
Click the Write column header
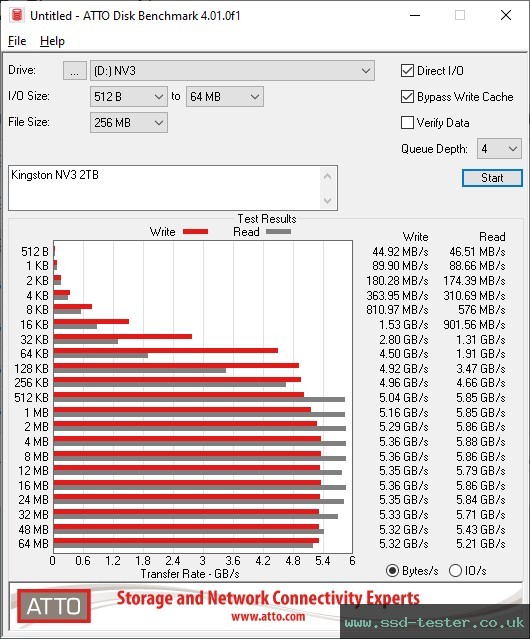[416, 237]
